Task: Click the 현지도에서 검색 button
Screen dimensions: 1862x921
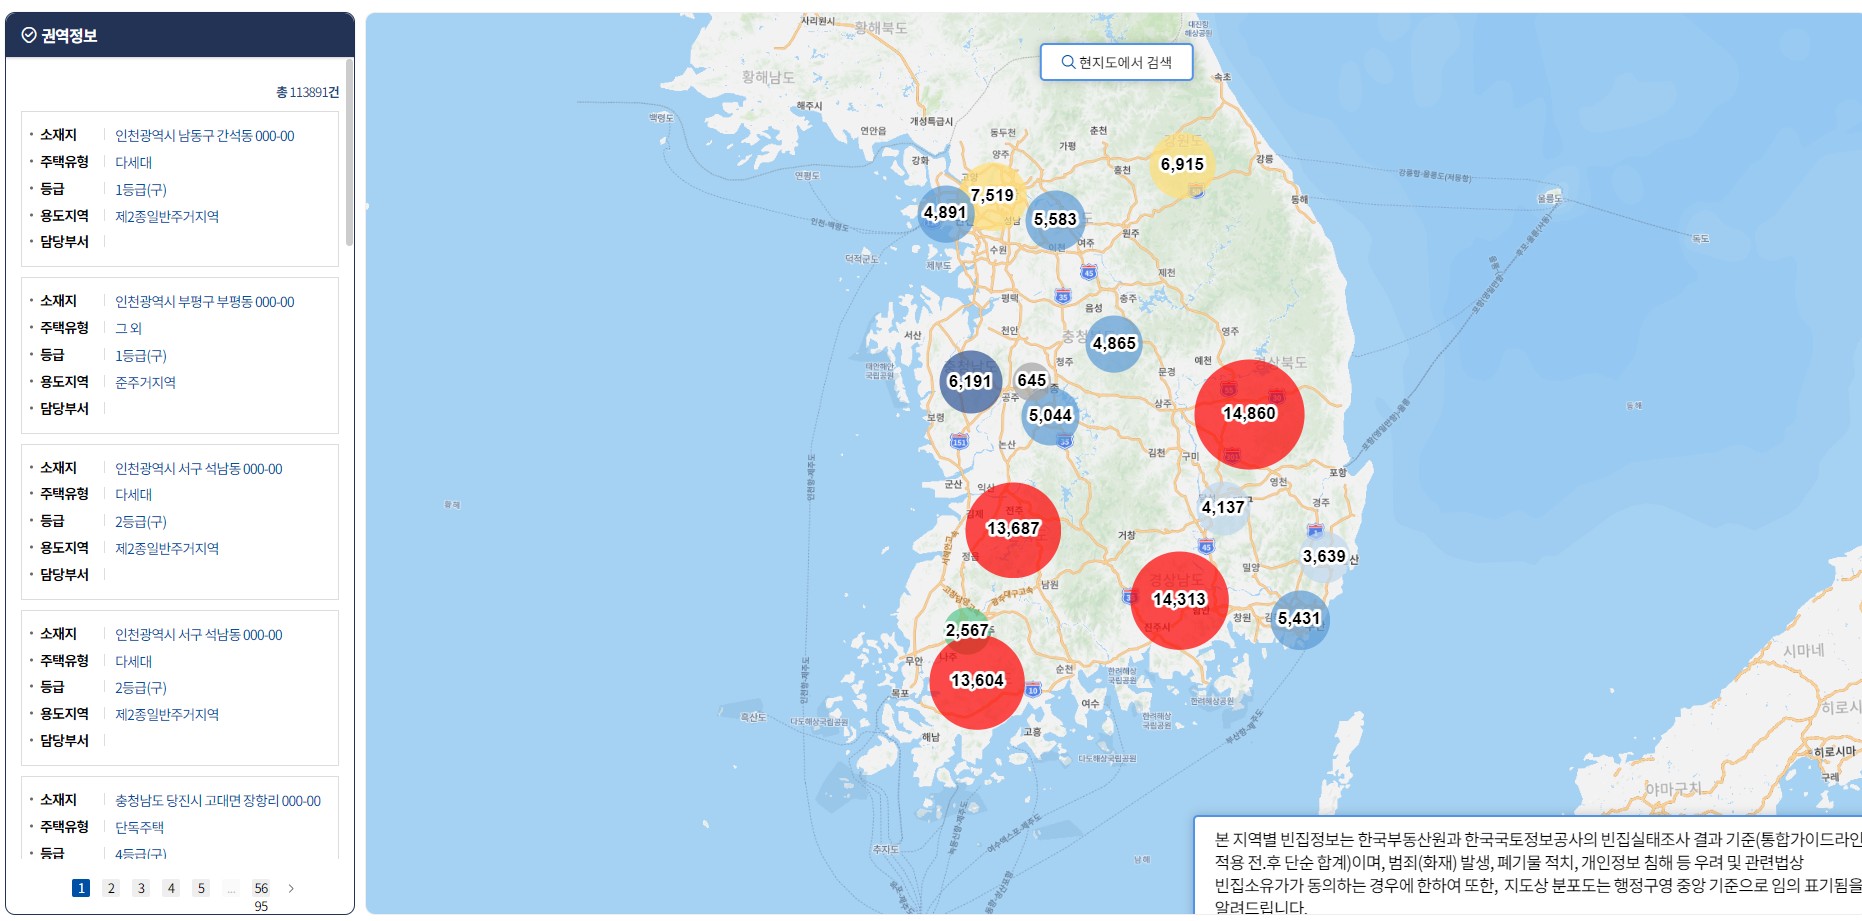Action: tap(1116, 62)
